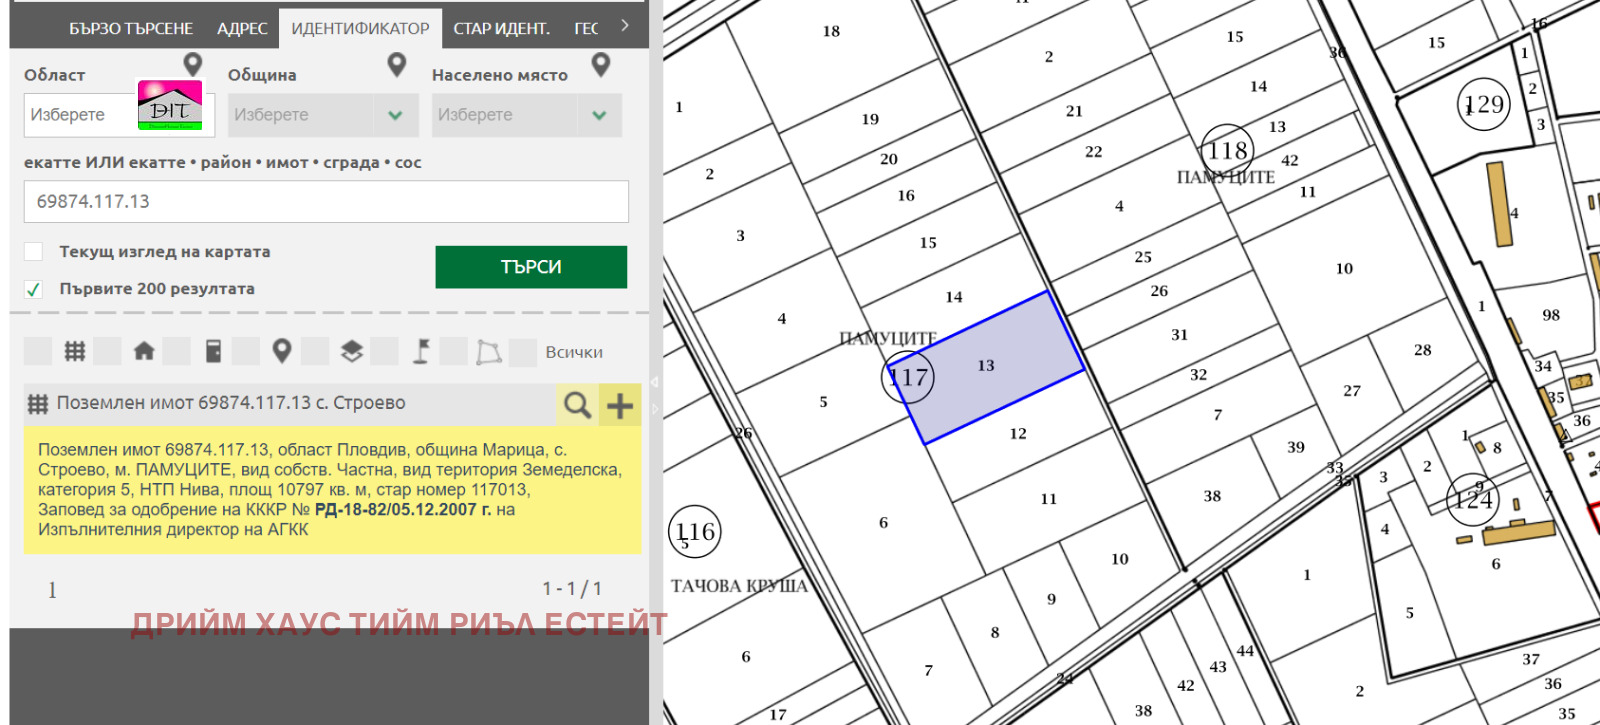This screenshot has height=725, width=1600.
Task: Select the flag filter icon
Action: tap(421, 351)
